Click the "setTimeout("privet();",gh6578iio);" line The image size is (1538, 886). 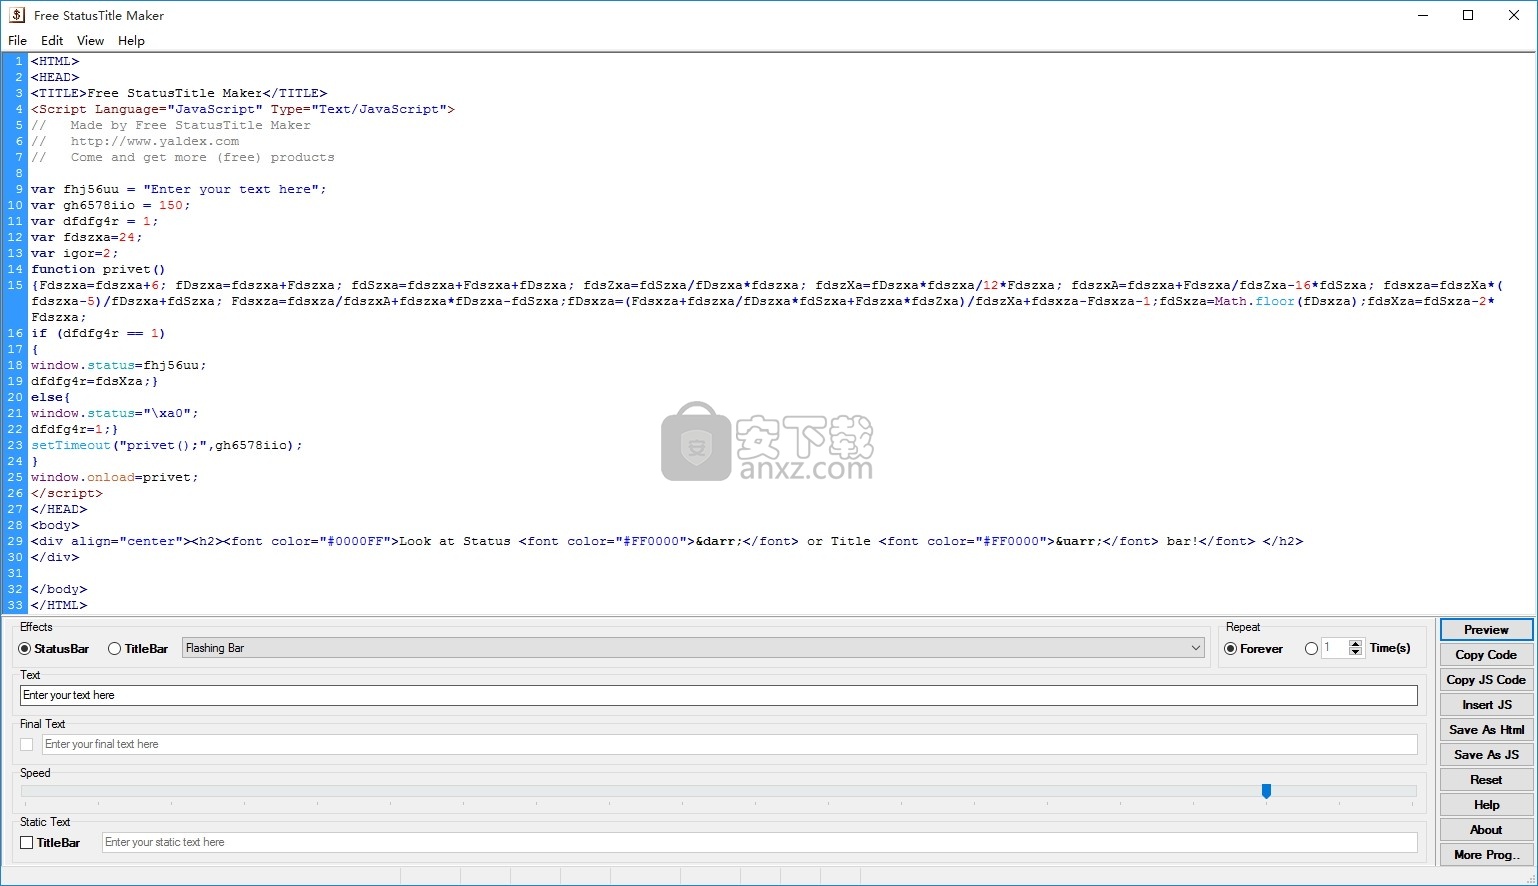166,445
